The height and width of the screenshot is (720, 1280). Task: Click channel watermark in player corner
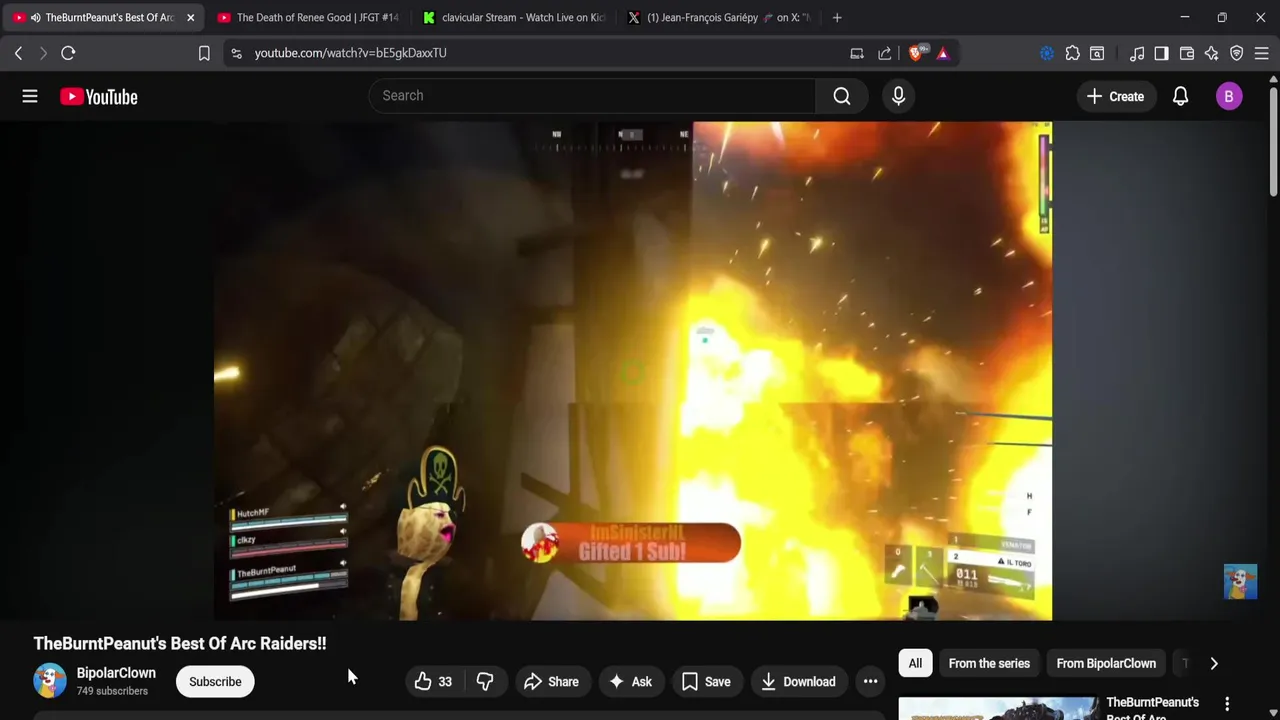(1240, 582)
